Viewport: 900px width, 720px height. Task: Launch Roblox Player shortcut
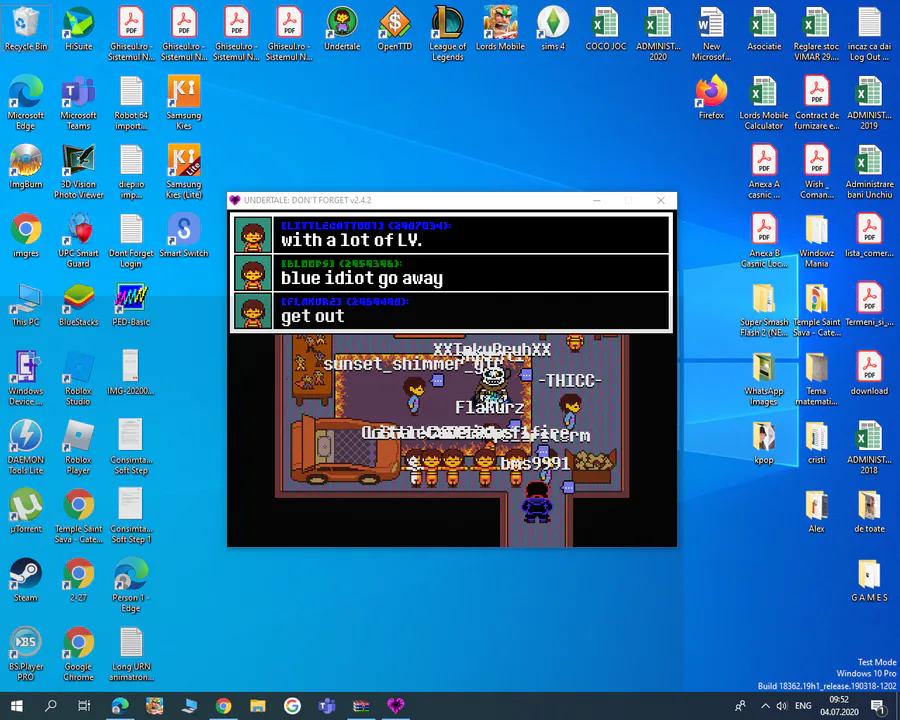click(x=79, y=447)
